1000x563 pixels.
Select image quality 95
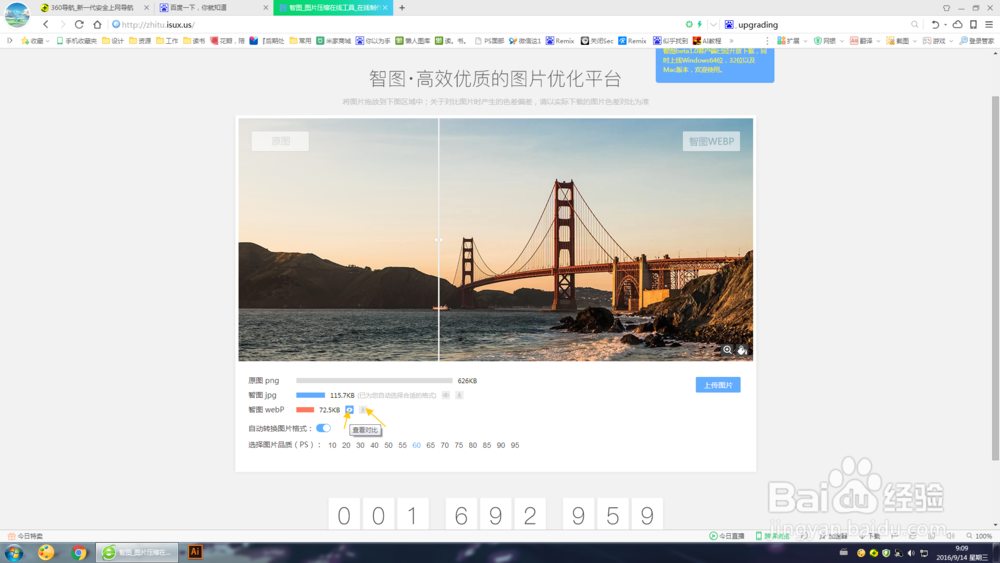pyautogui.click(x=515, y=445)
